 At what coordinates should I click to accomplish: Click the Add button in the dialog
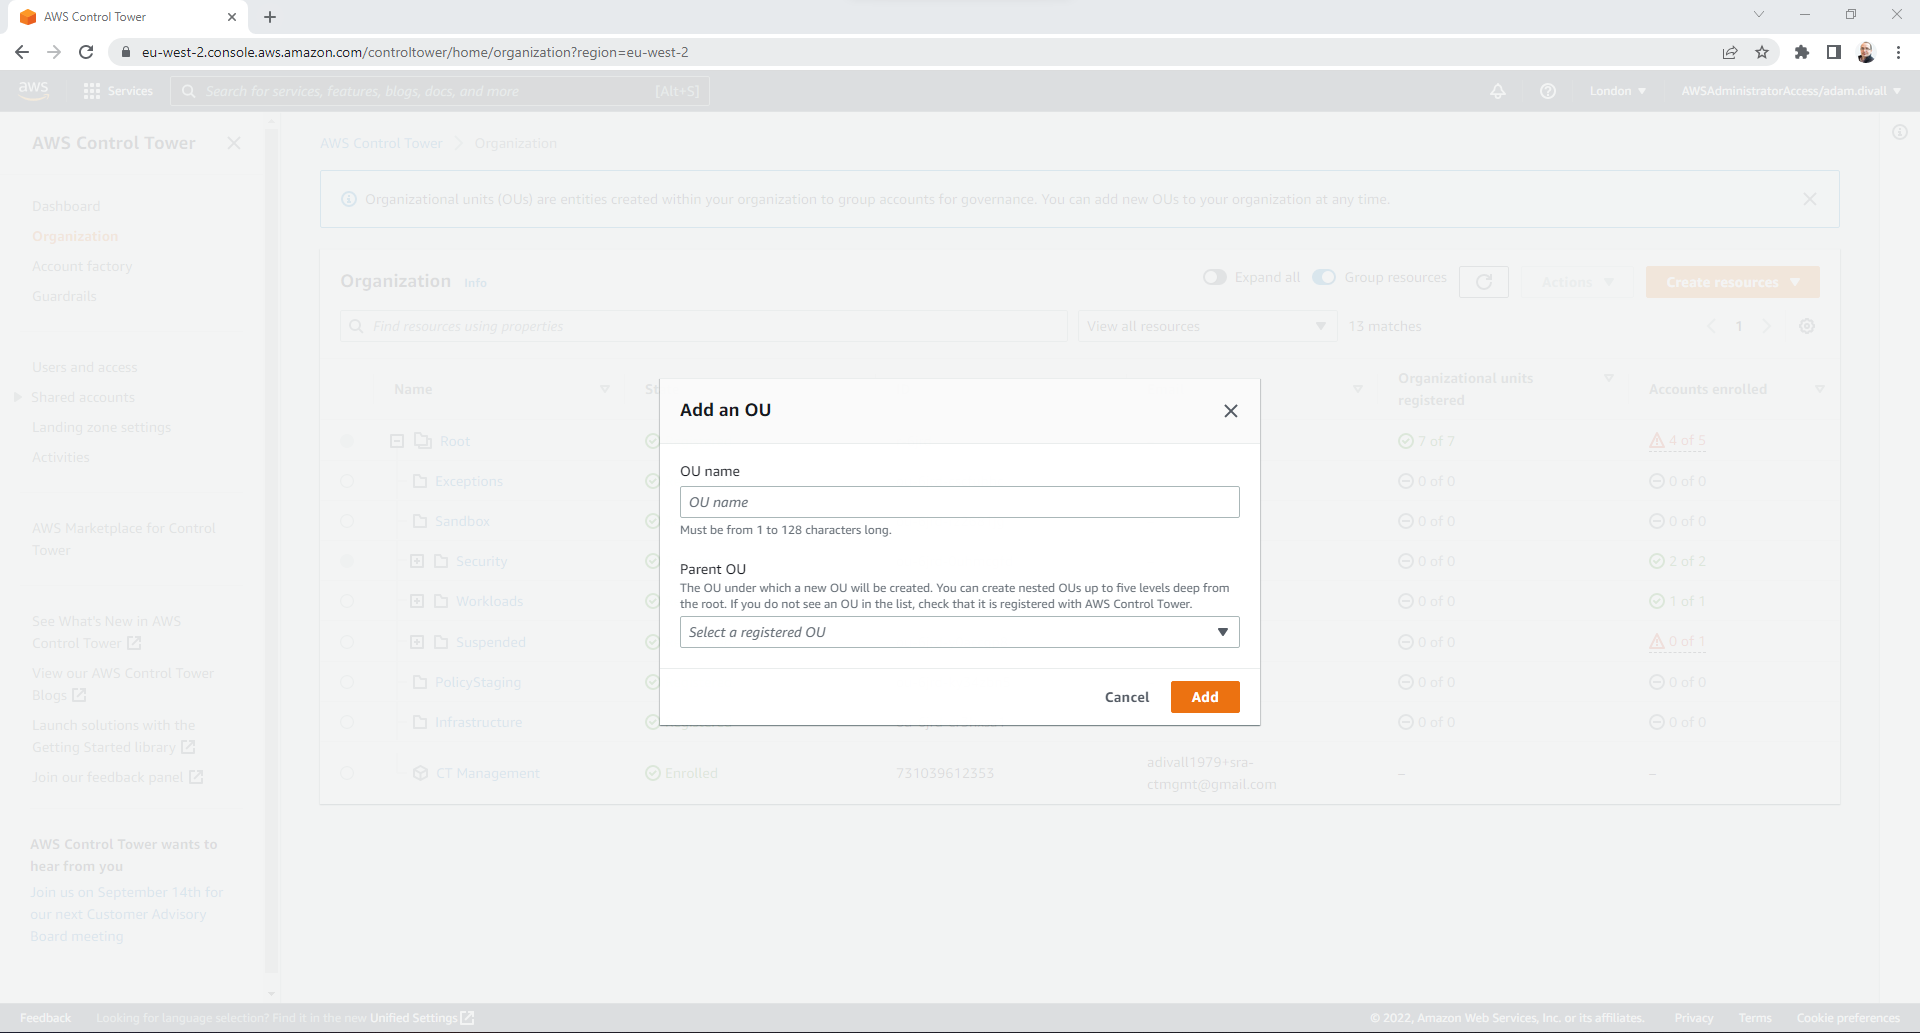coord(1204,697)
